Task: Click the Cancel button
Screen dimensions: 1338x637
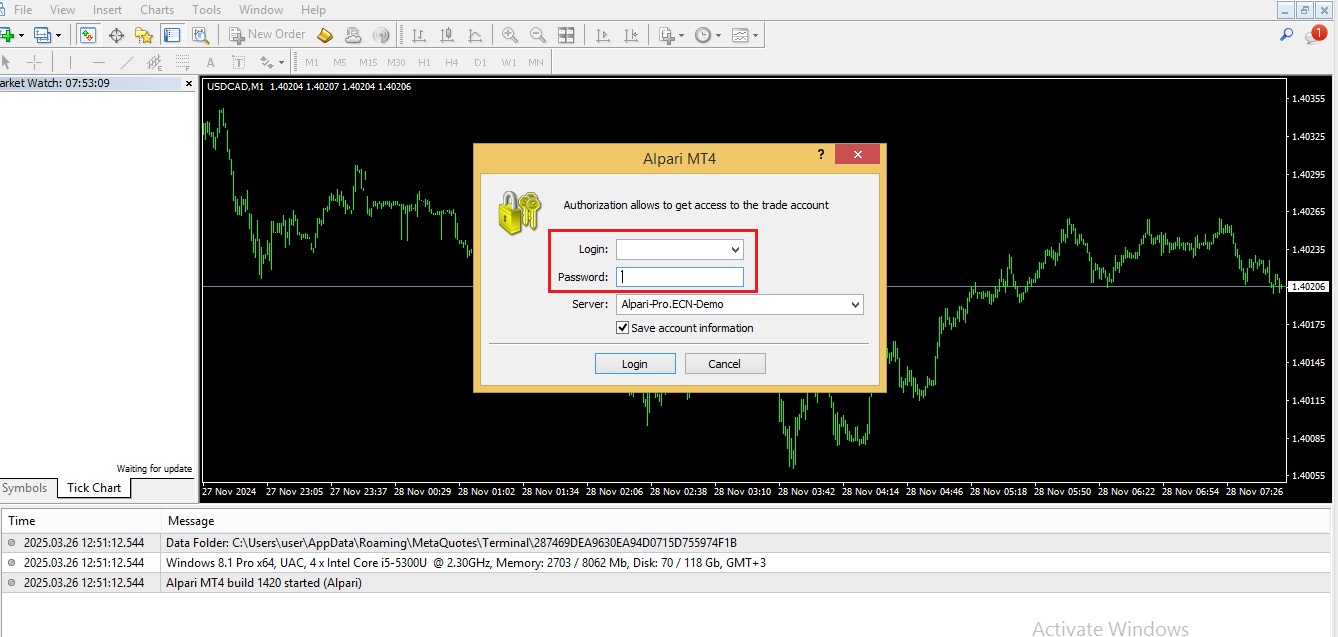Action: [725, 364]
